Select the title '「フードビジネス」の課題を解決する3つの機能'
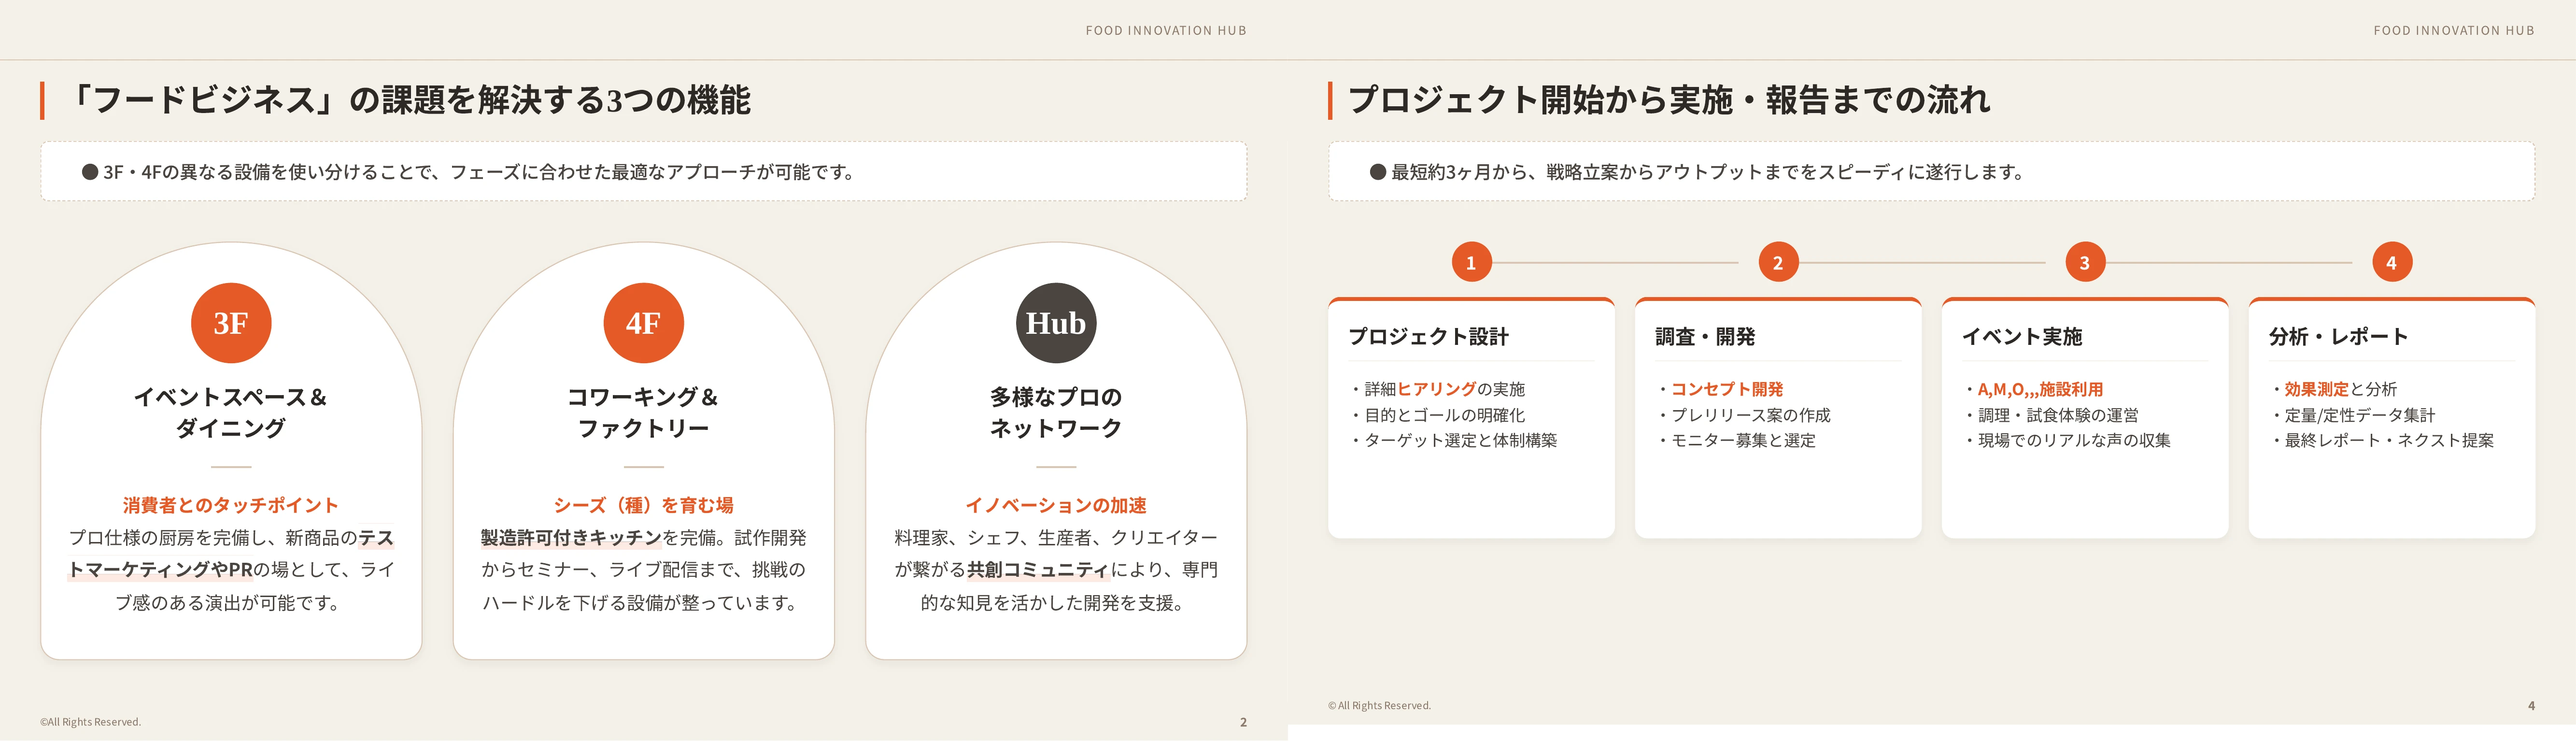This screenshot has height=741, width=2576. tap(410, 100)
